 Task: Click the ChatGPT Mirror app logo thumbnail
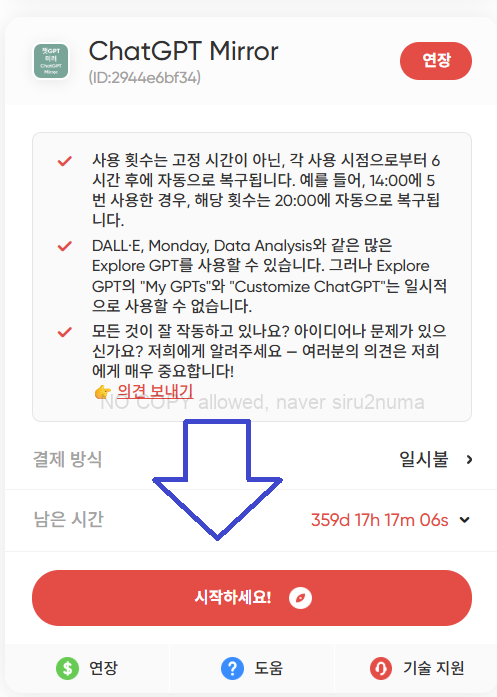click(51, 61)
